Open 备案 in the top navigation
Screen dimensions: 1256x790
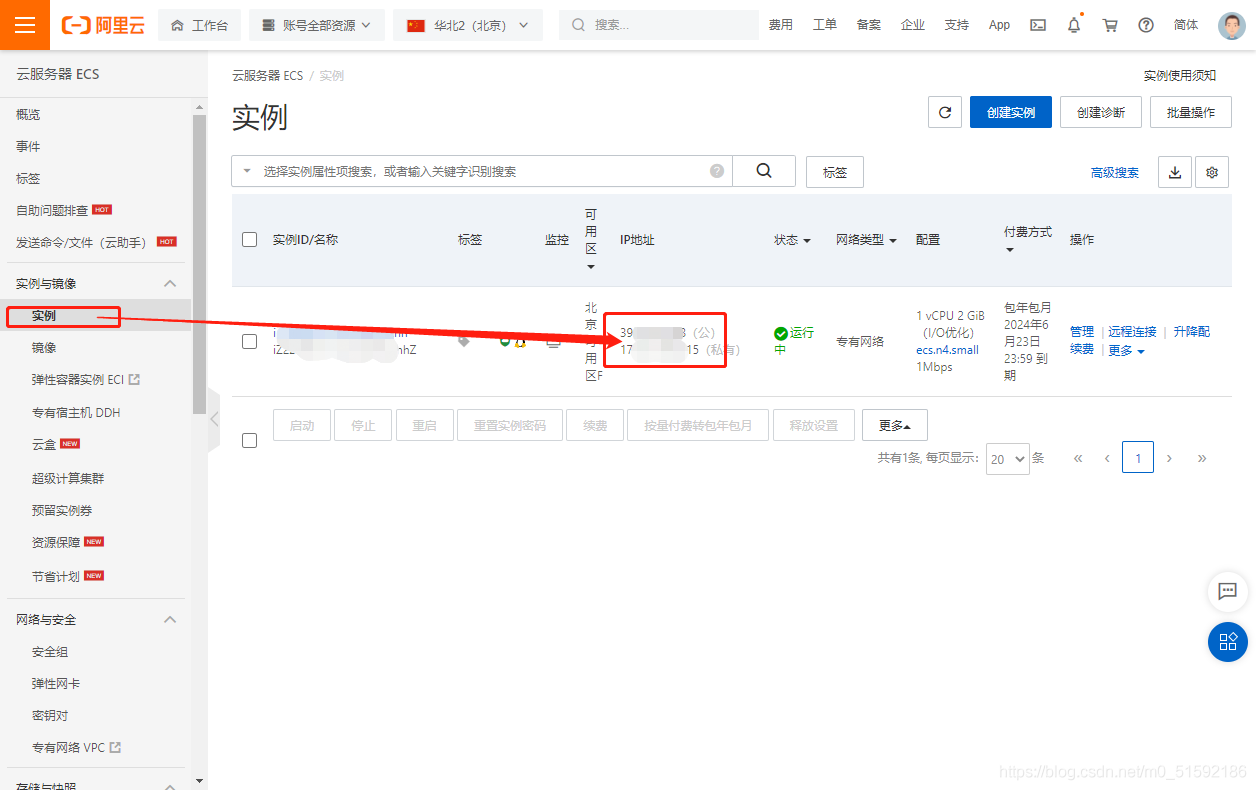(868, 25)
